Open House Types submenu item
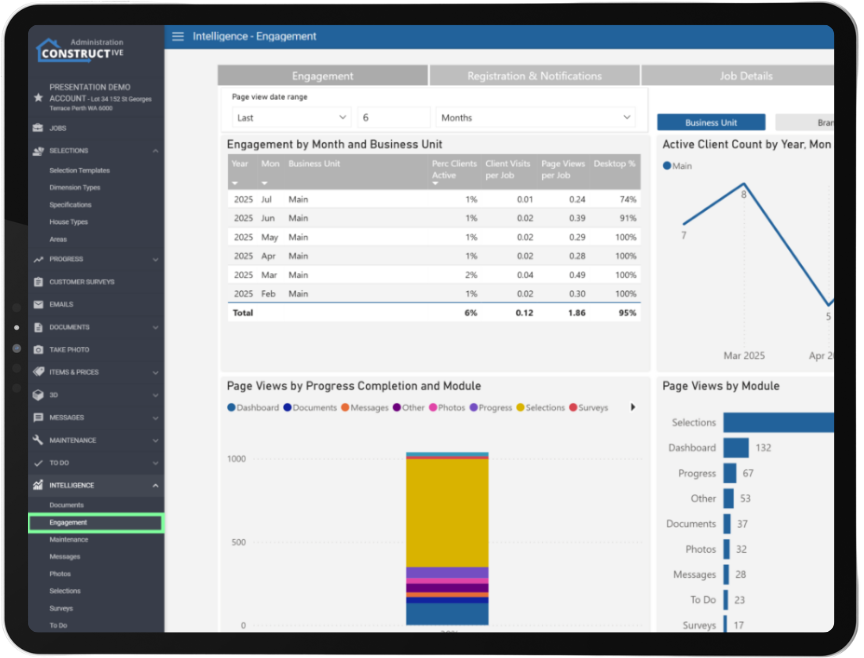 pyautogui.click(x=68, y=222)
